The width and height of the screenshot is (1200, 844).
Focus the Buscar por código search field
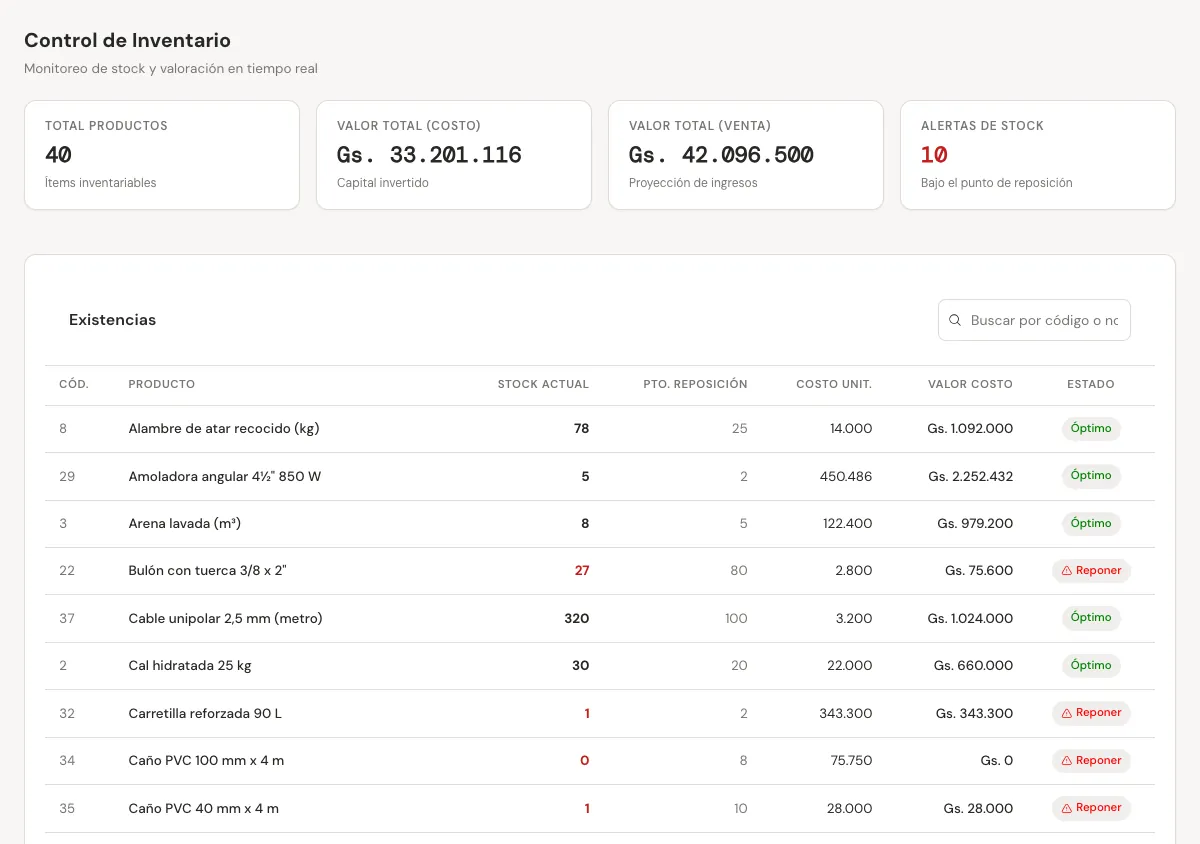(x=1034, y=320)
